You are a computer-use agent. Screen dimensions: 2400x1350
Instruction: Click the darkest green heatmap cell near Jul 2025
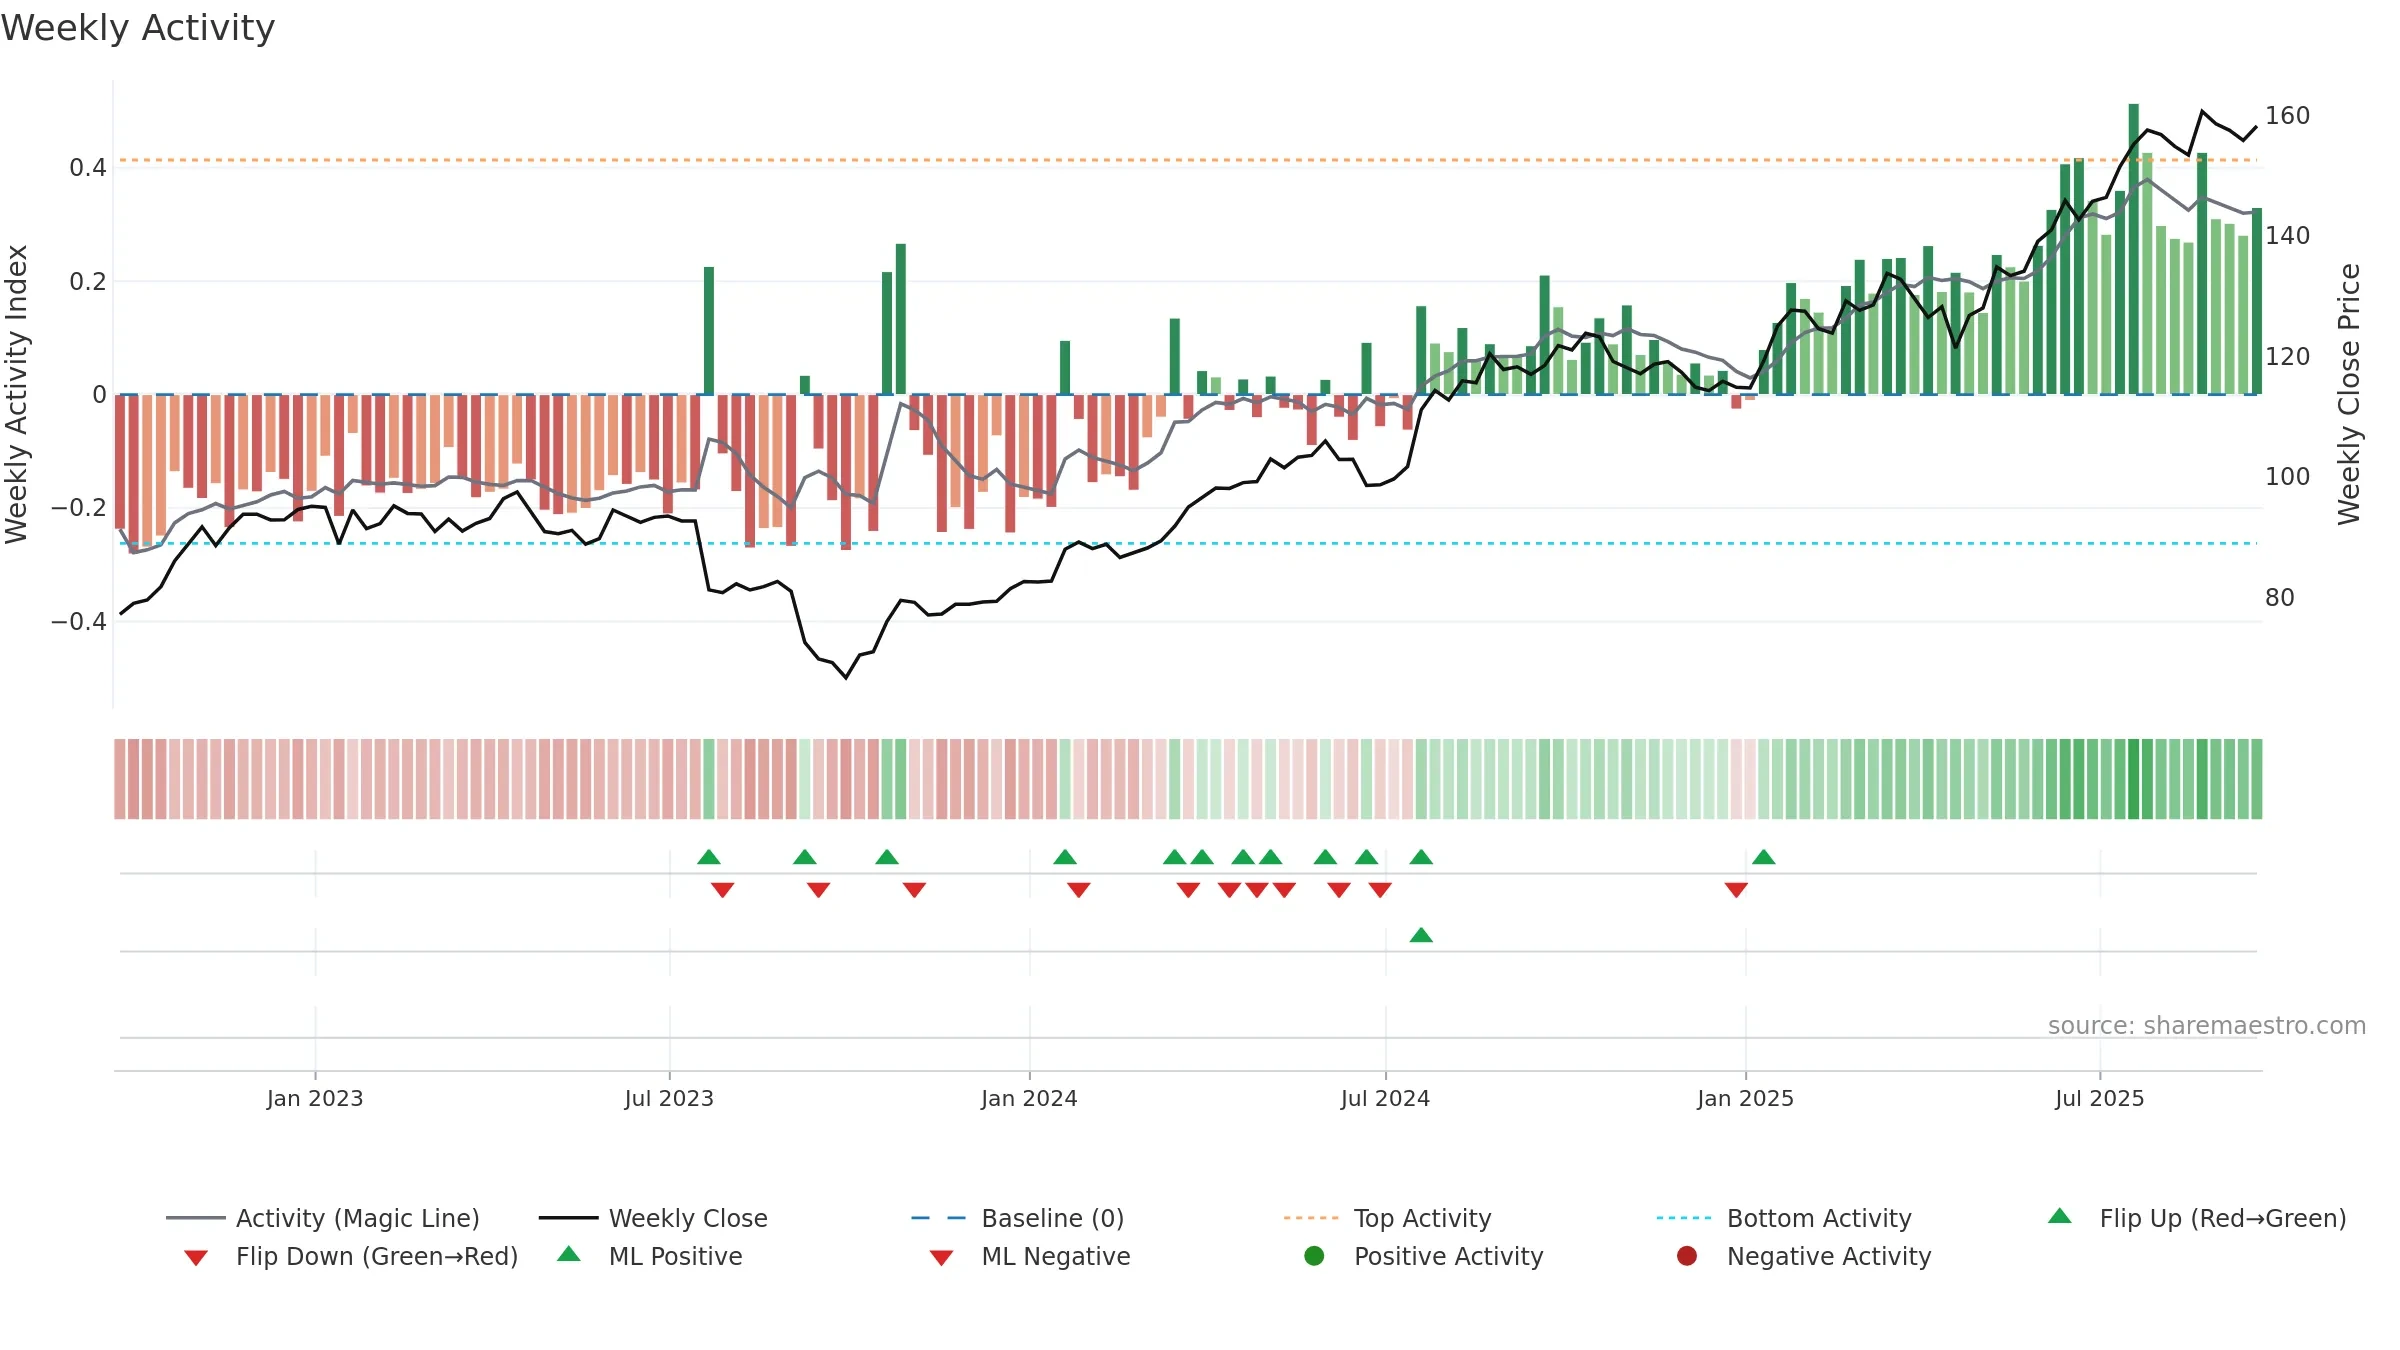[2134, 779]
